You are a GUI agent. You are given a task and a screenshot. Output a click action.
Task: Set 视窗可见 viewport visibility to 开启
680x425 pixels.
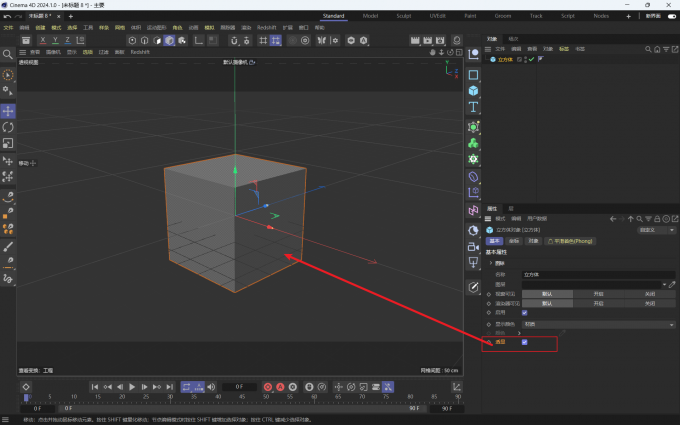tap(598, 294)
